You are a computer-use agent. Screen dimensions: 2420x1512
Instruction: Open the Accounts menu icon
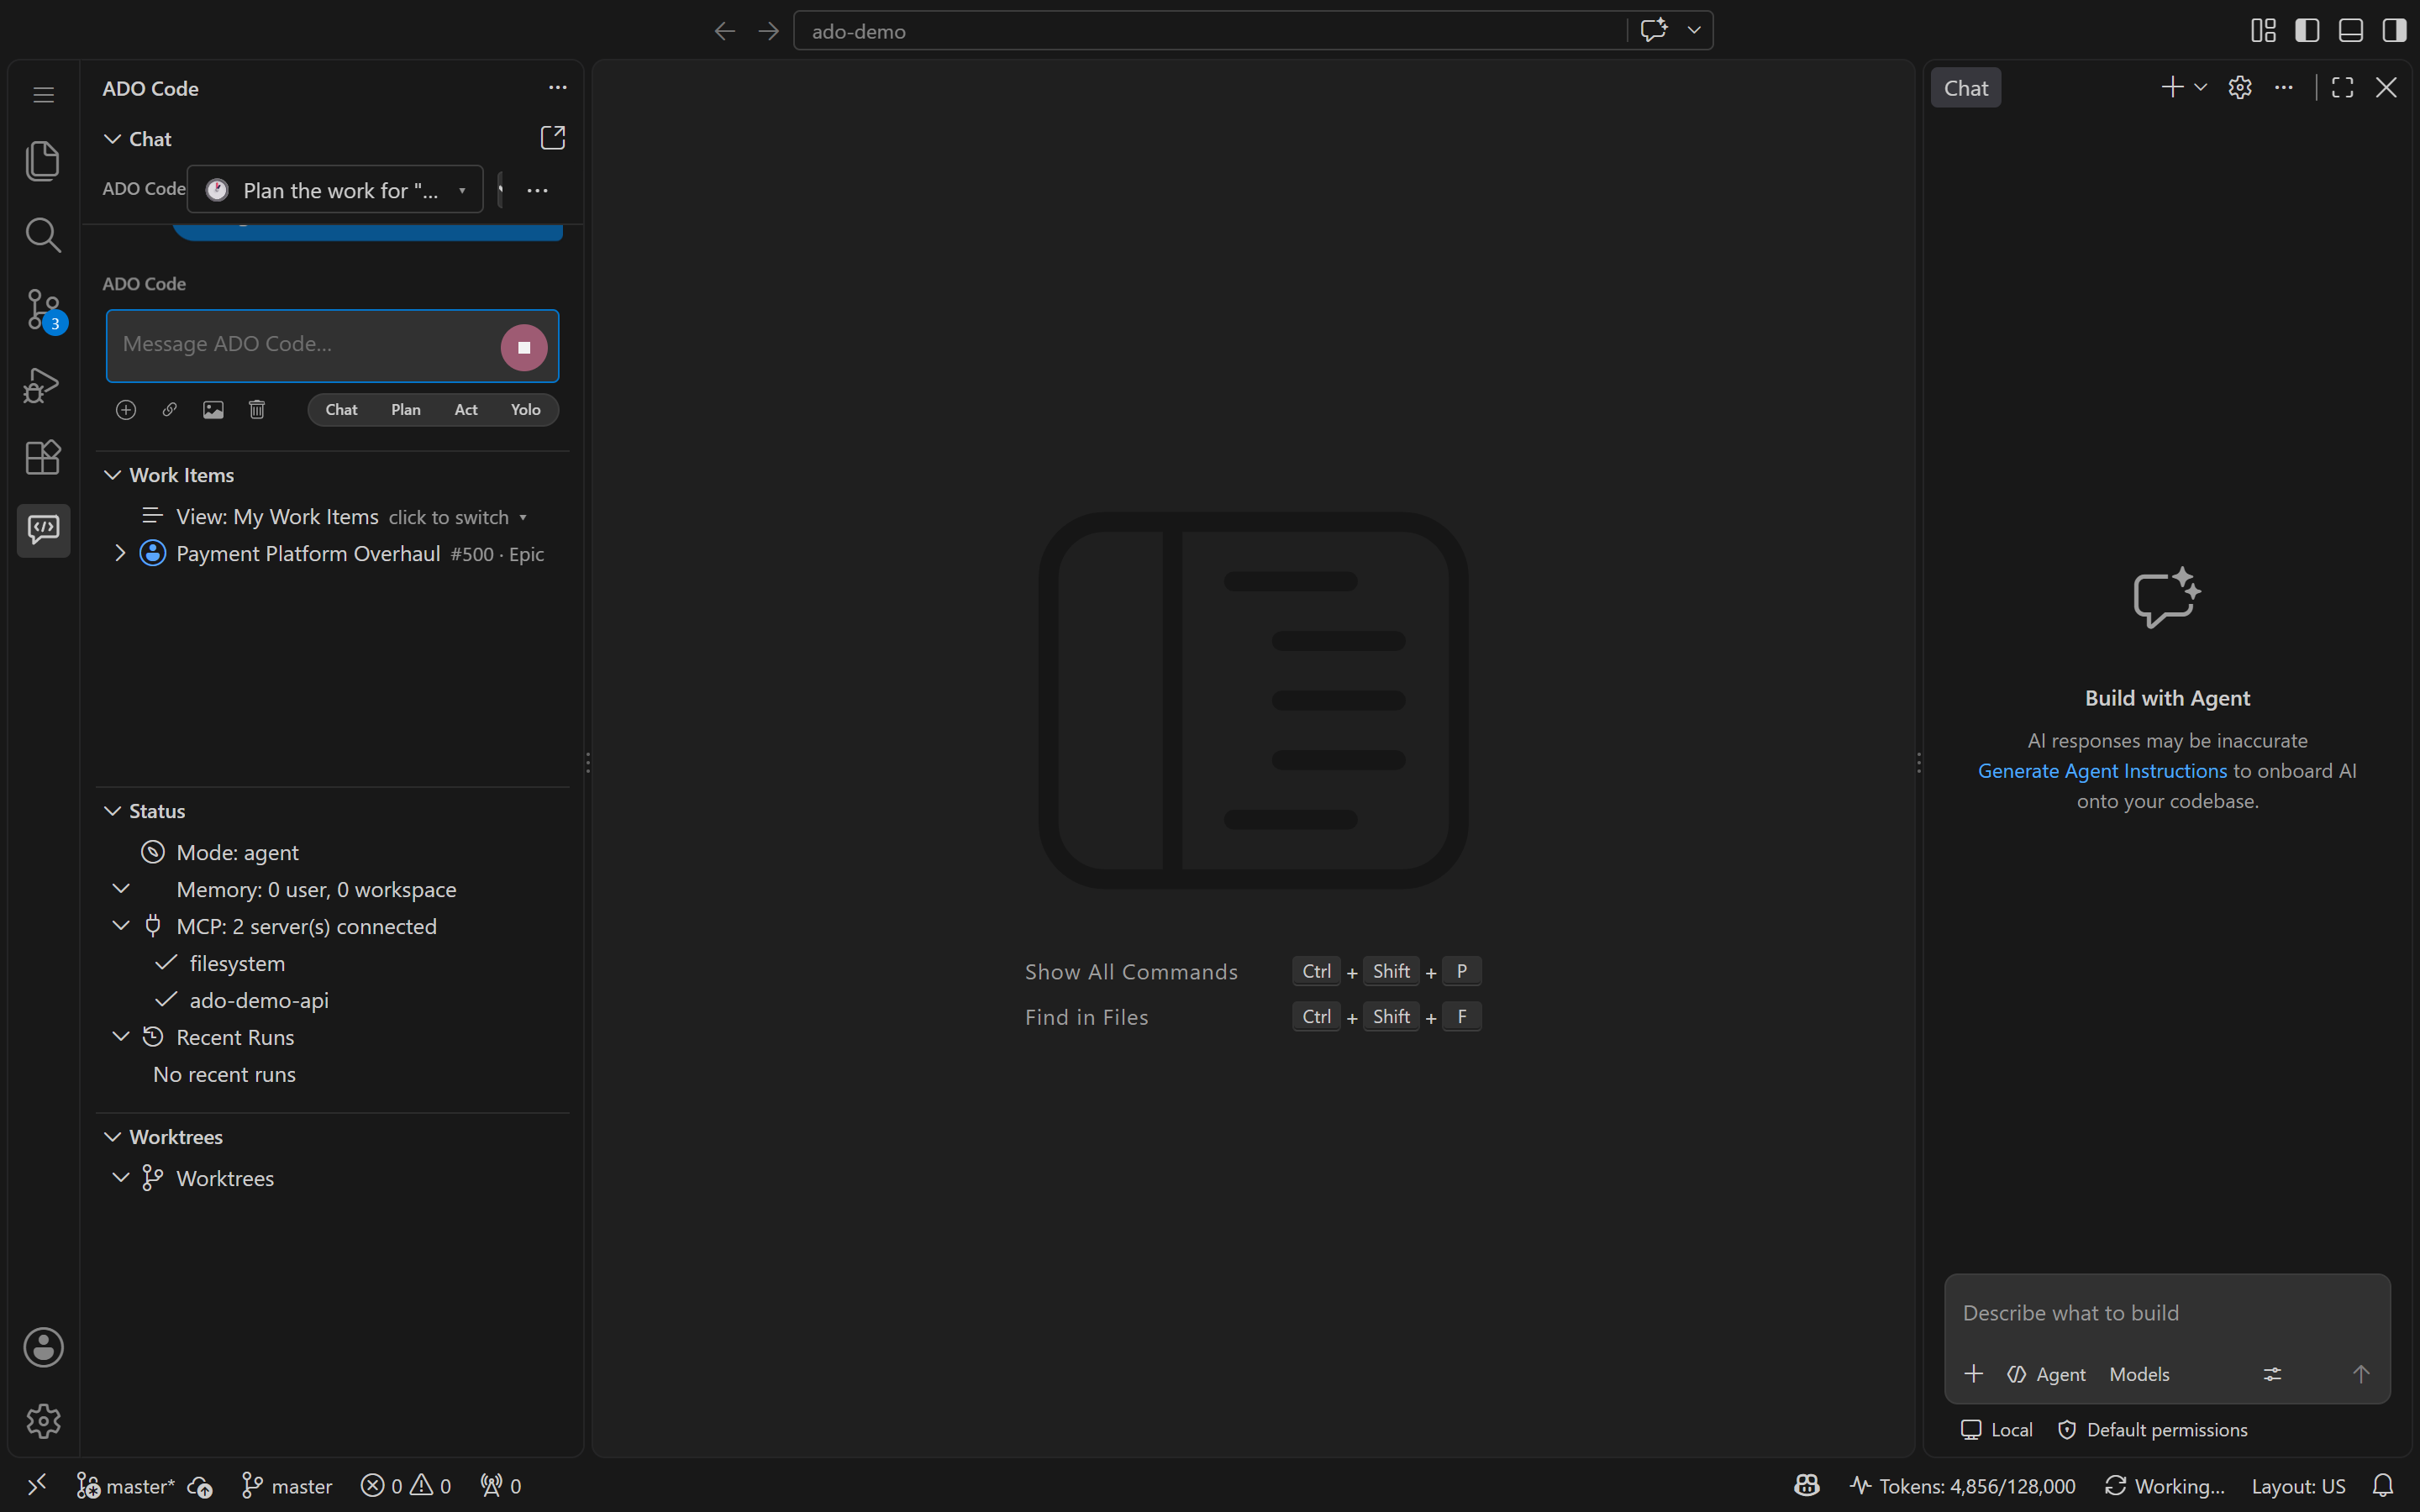(x=43, y=1347)
